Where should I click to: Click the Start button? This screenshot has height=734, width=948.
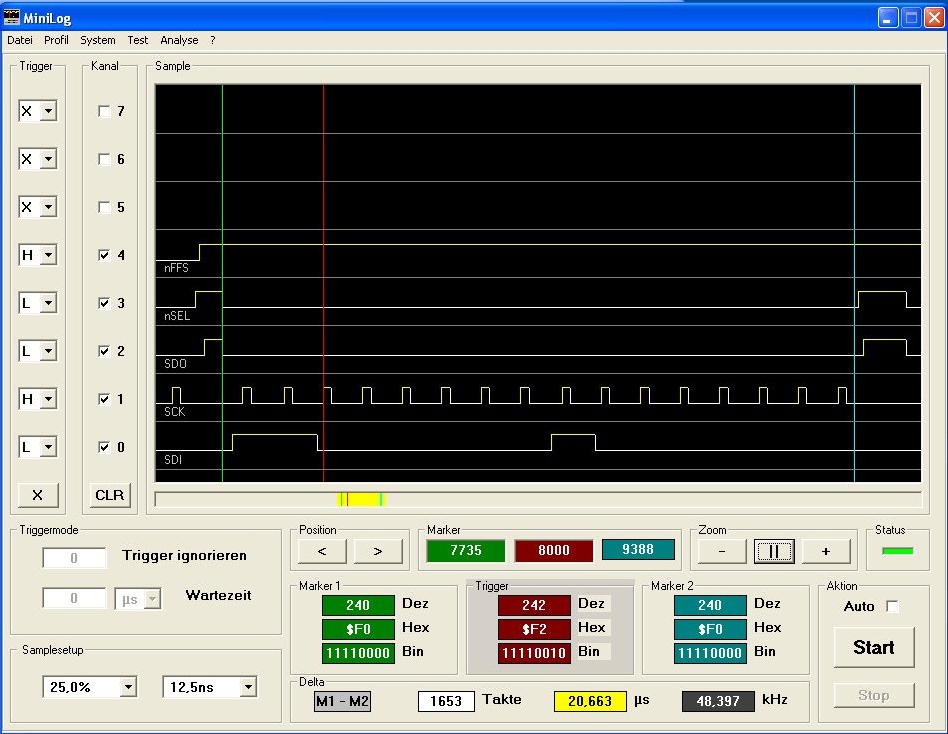(x=874, y=647)
